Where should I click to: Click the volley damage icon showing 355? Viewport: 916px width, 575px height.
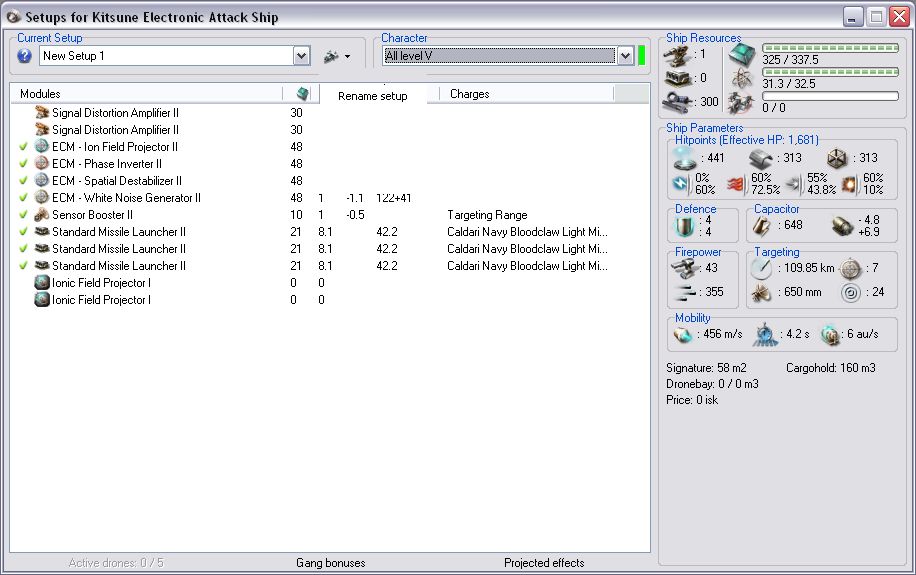pyautogui.click(x=685, y=292)
